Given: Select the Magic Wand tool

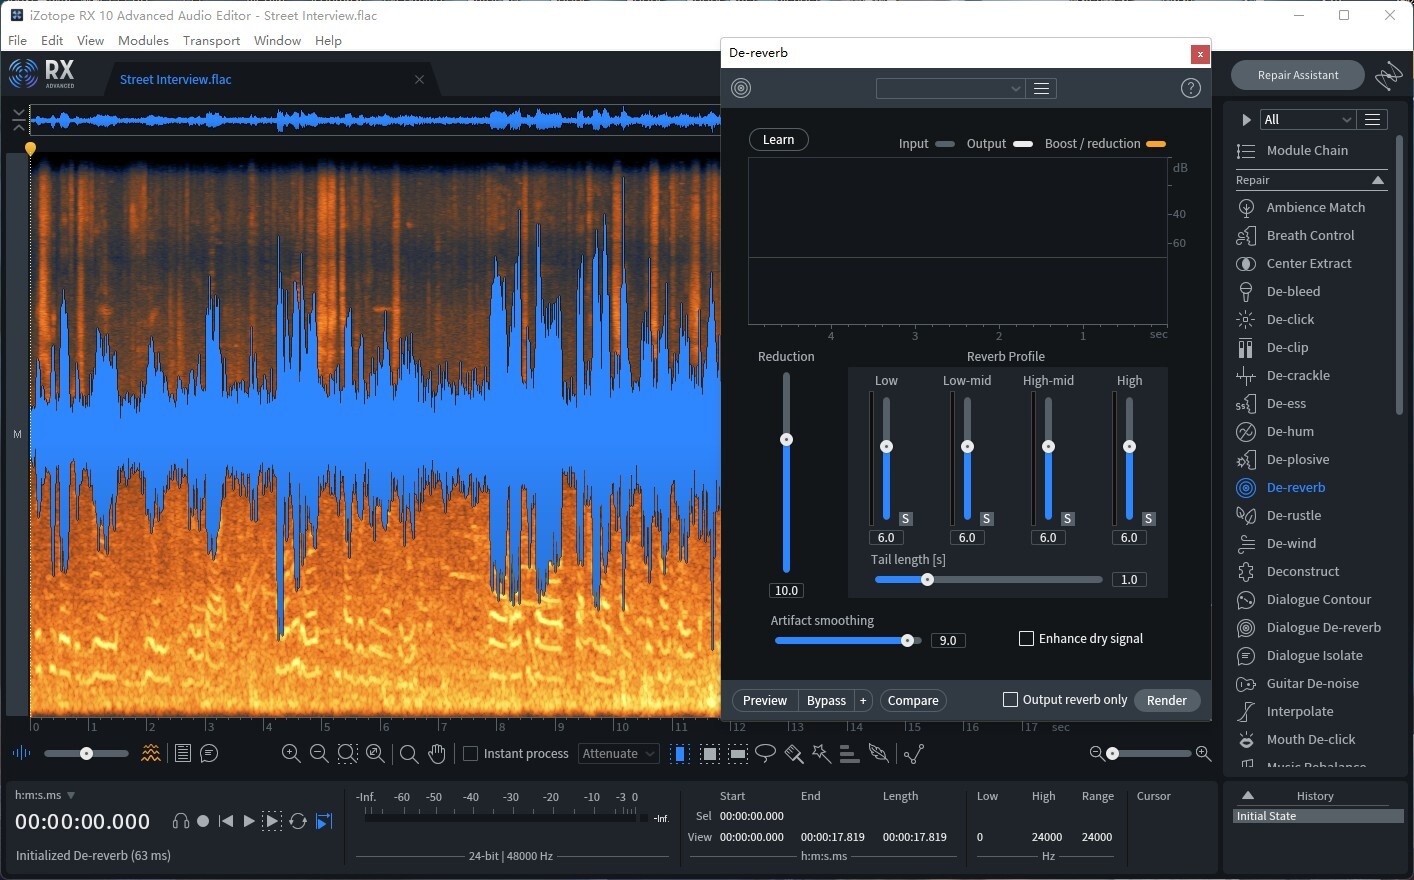Looking at the screenshot, I should (x=821, y=753).
